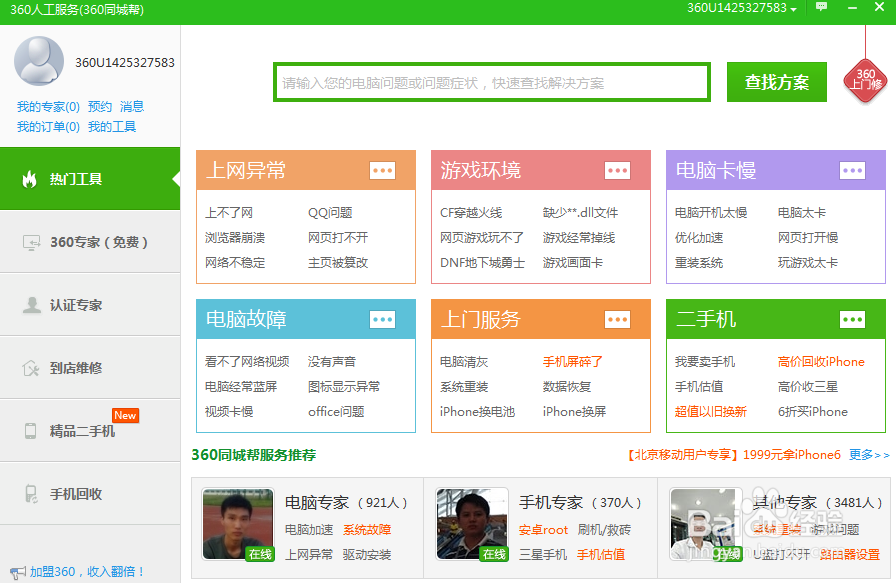Select the 认证专家 sidebar tab
The image size is (896, 583).
[x=90, y=305]
